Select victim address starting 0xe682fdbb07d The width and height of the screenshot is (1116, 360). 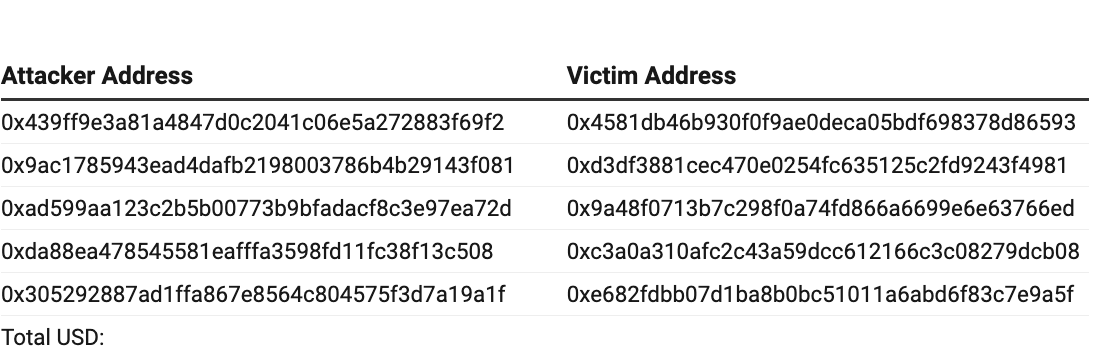[x=820, y=294]
